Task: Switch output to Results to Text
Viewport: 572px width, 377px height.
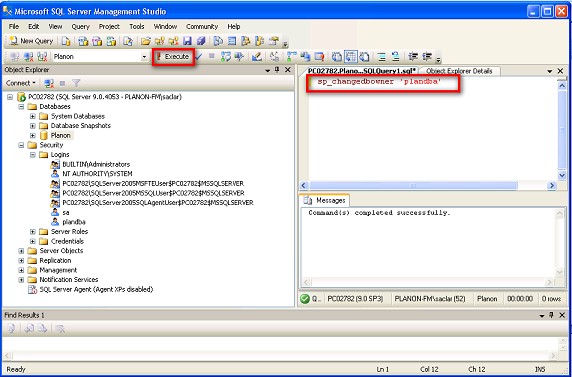Action: [x=337, y=57]
